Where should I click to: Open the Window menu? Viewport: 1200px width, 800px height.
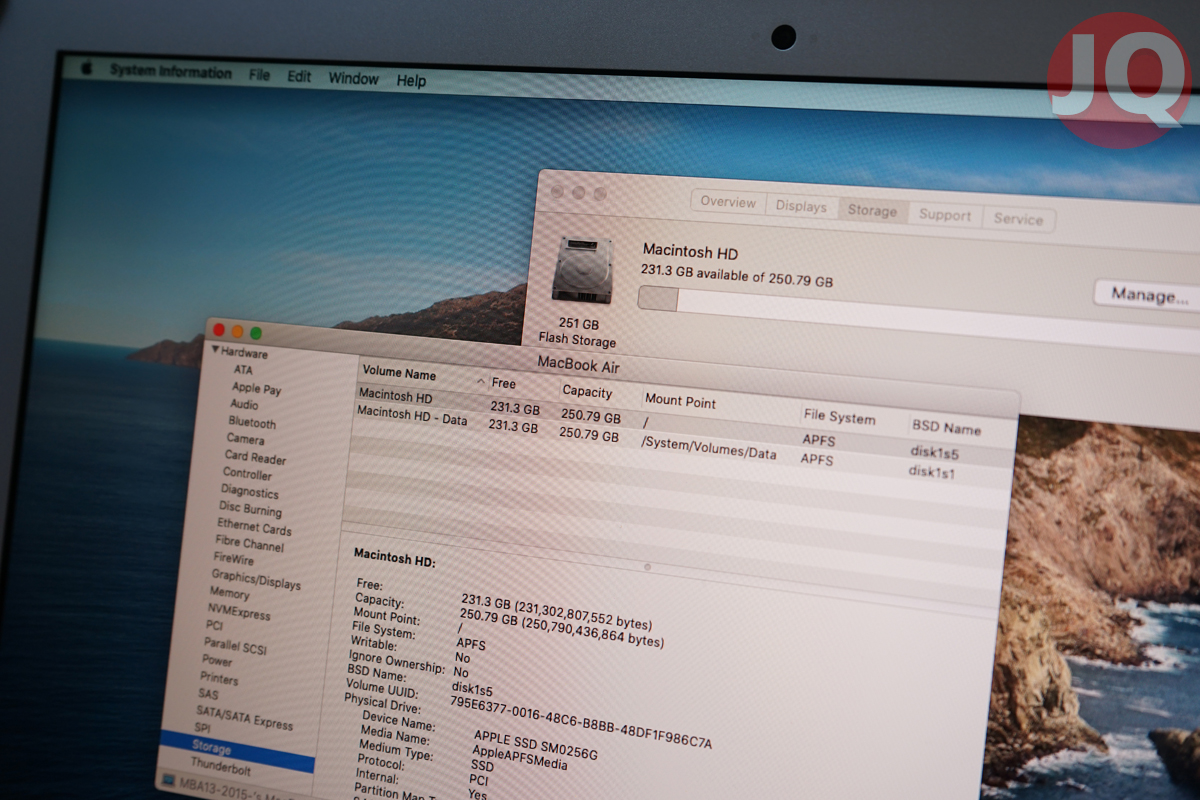(354, 79)
